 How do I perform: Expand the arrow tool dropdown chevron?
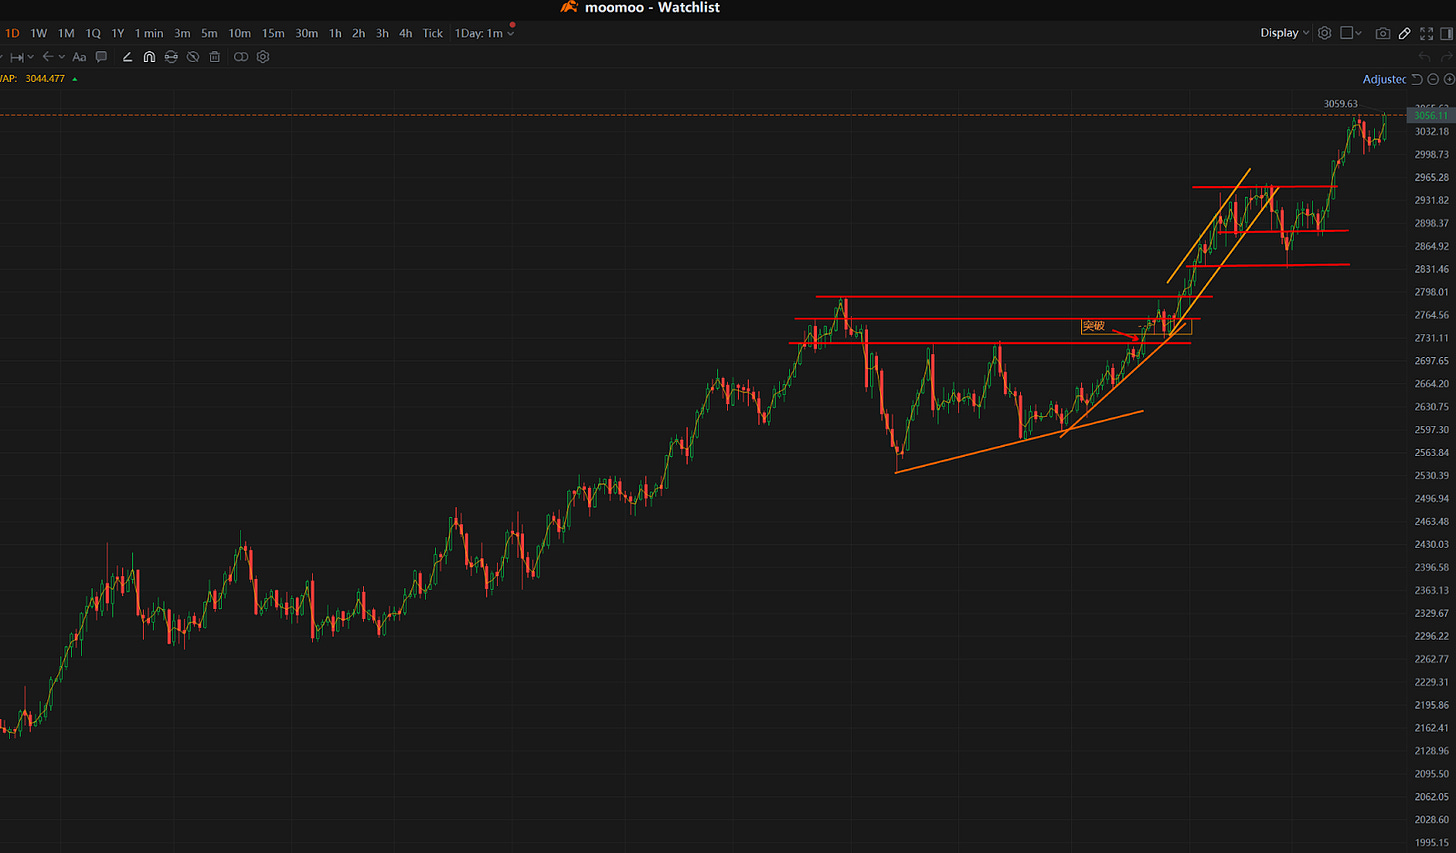[x=62, y=57]
